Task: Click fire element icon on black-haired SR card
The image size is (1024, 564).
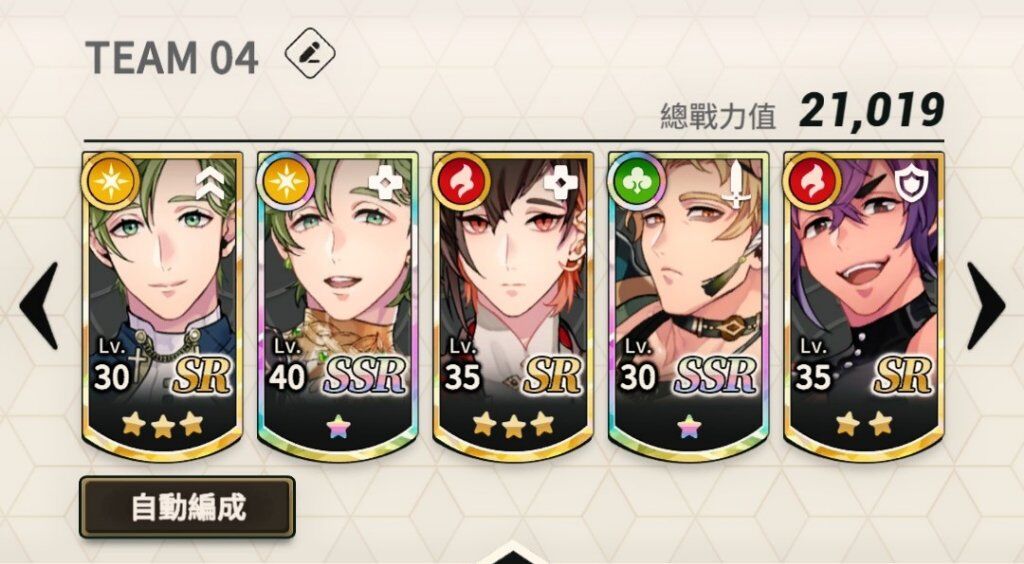Action: [462, 181]
